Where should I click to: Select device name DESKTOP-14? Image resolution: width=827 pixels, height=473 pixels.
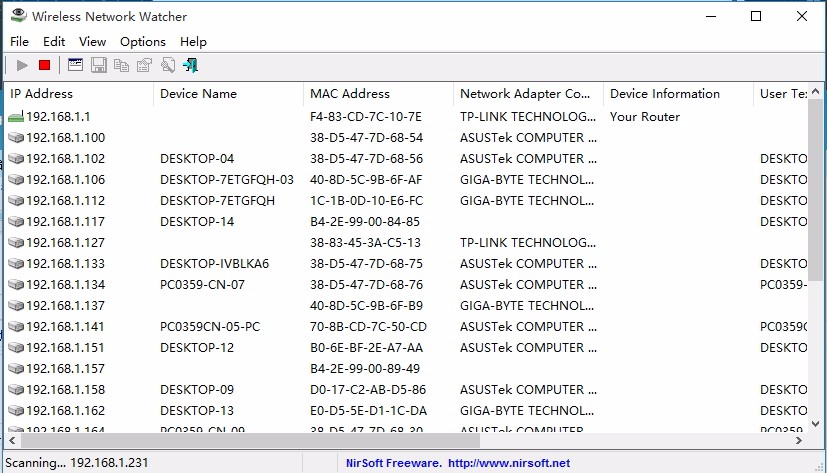[197, 221]
